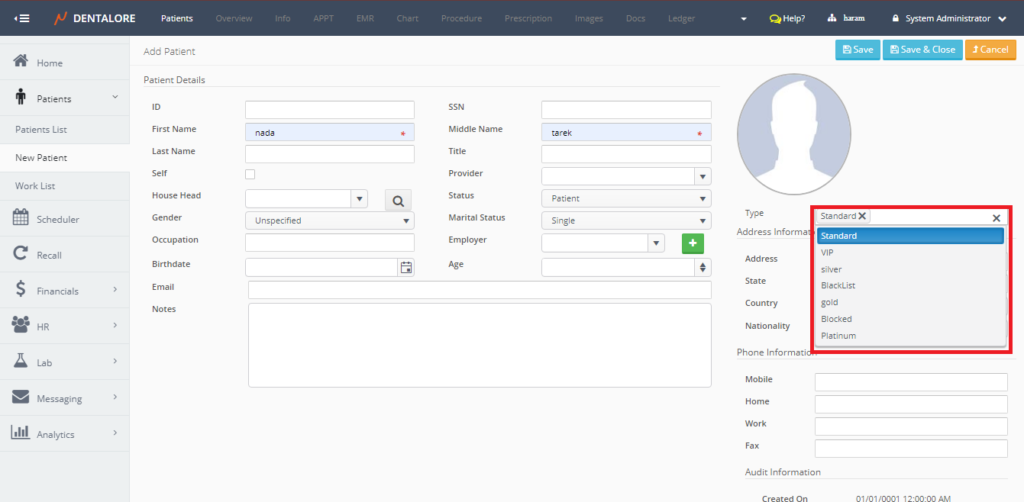The width and height of the screenshot is (1024, 502).
Task: Open the Help chat bubble link
Action: pyautogui.click(x=787, y=19)
